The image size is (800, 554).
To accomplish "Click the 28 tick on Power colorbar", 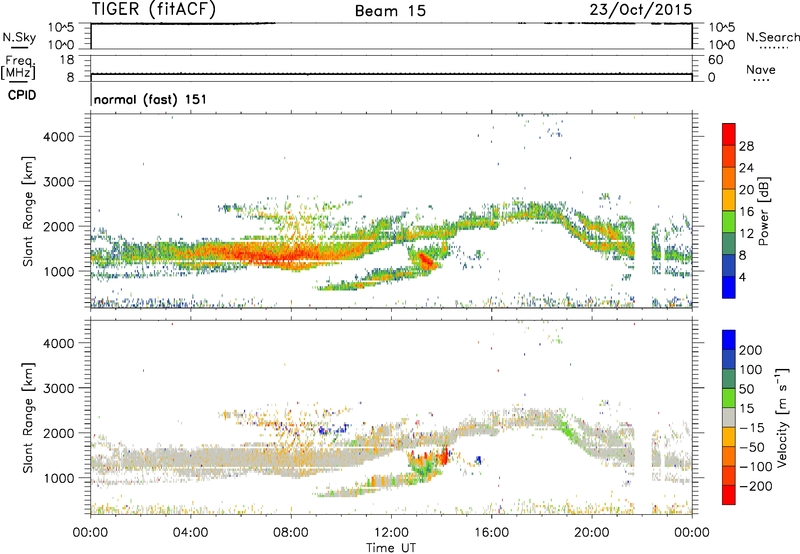I will click(x=746, y=146).
